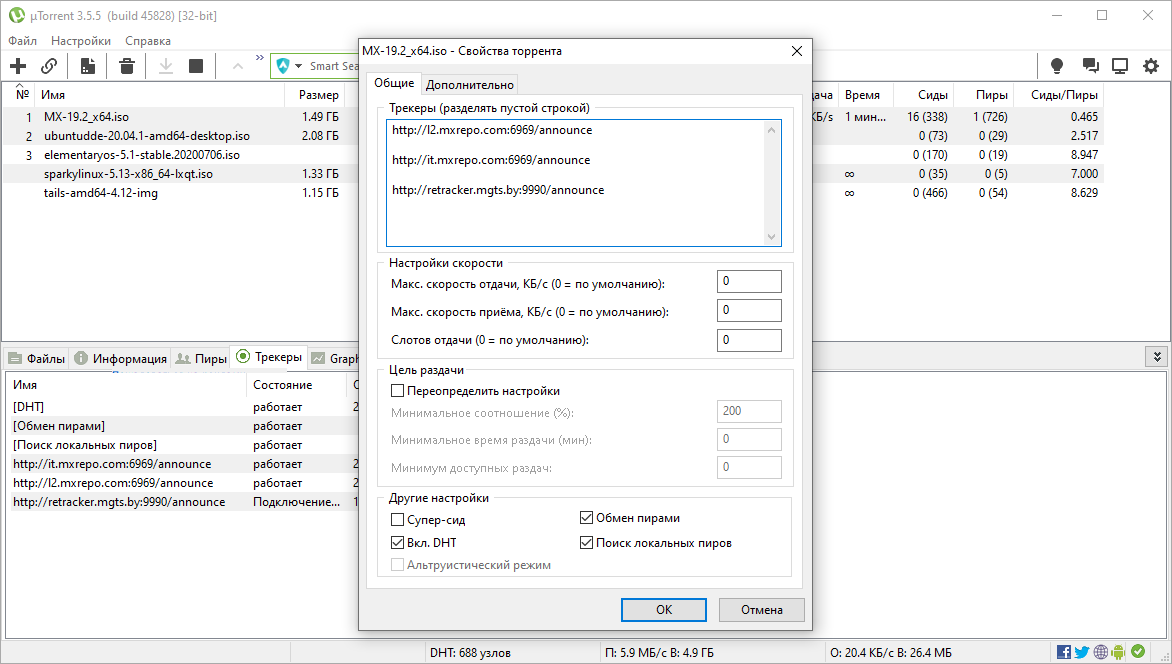Click the upload slots field

pos(749,339)
